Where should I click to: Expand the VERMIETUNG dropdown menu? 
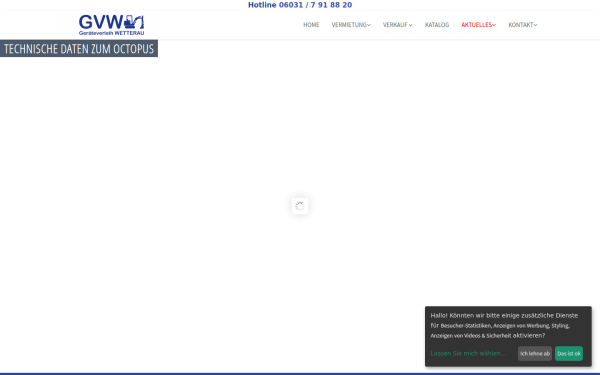(x=351, y=25)
